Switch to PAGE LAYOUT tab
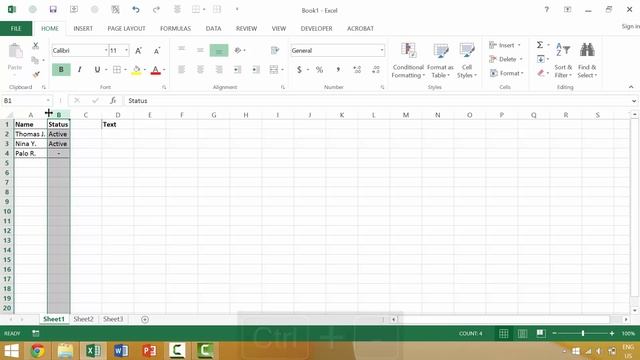This screenshot has width=640, height=360. click(126, 29)
